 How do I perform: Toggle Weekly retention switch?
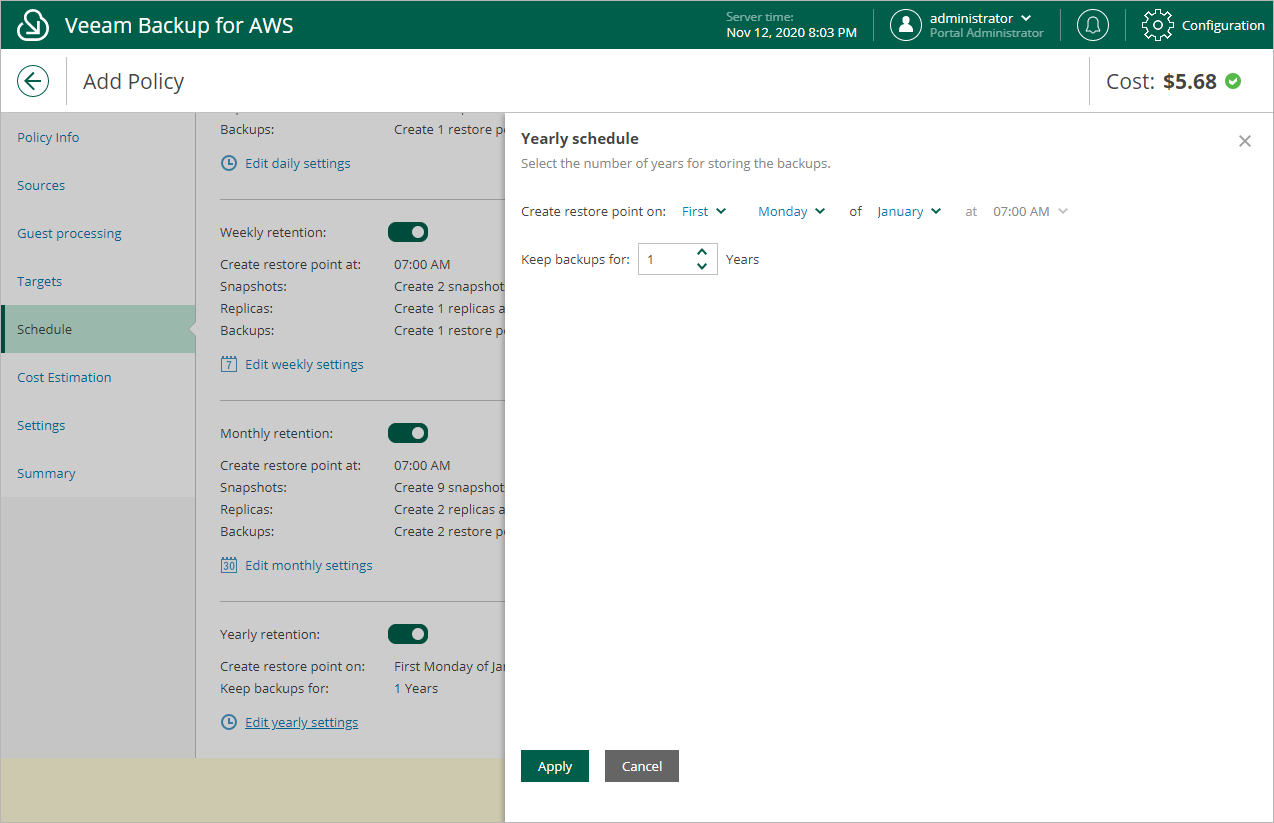(x=408, y=232)
